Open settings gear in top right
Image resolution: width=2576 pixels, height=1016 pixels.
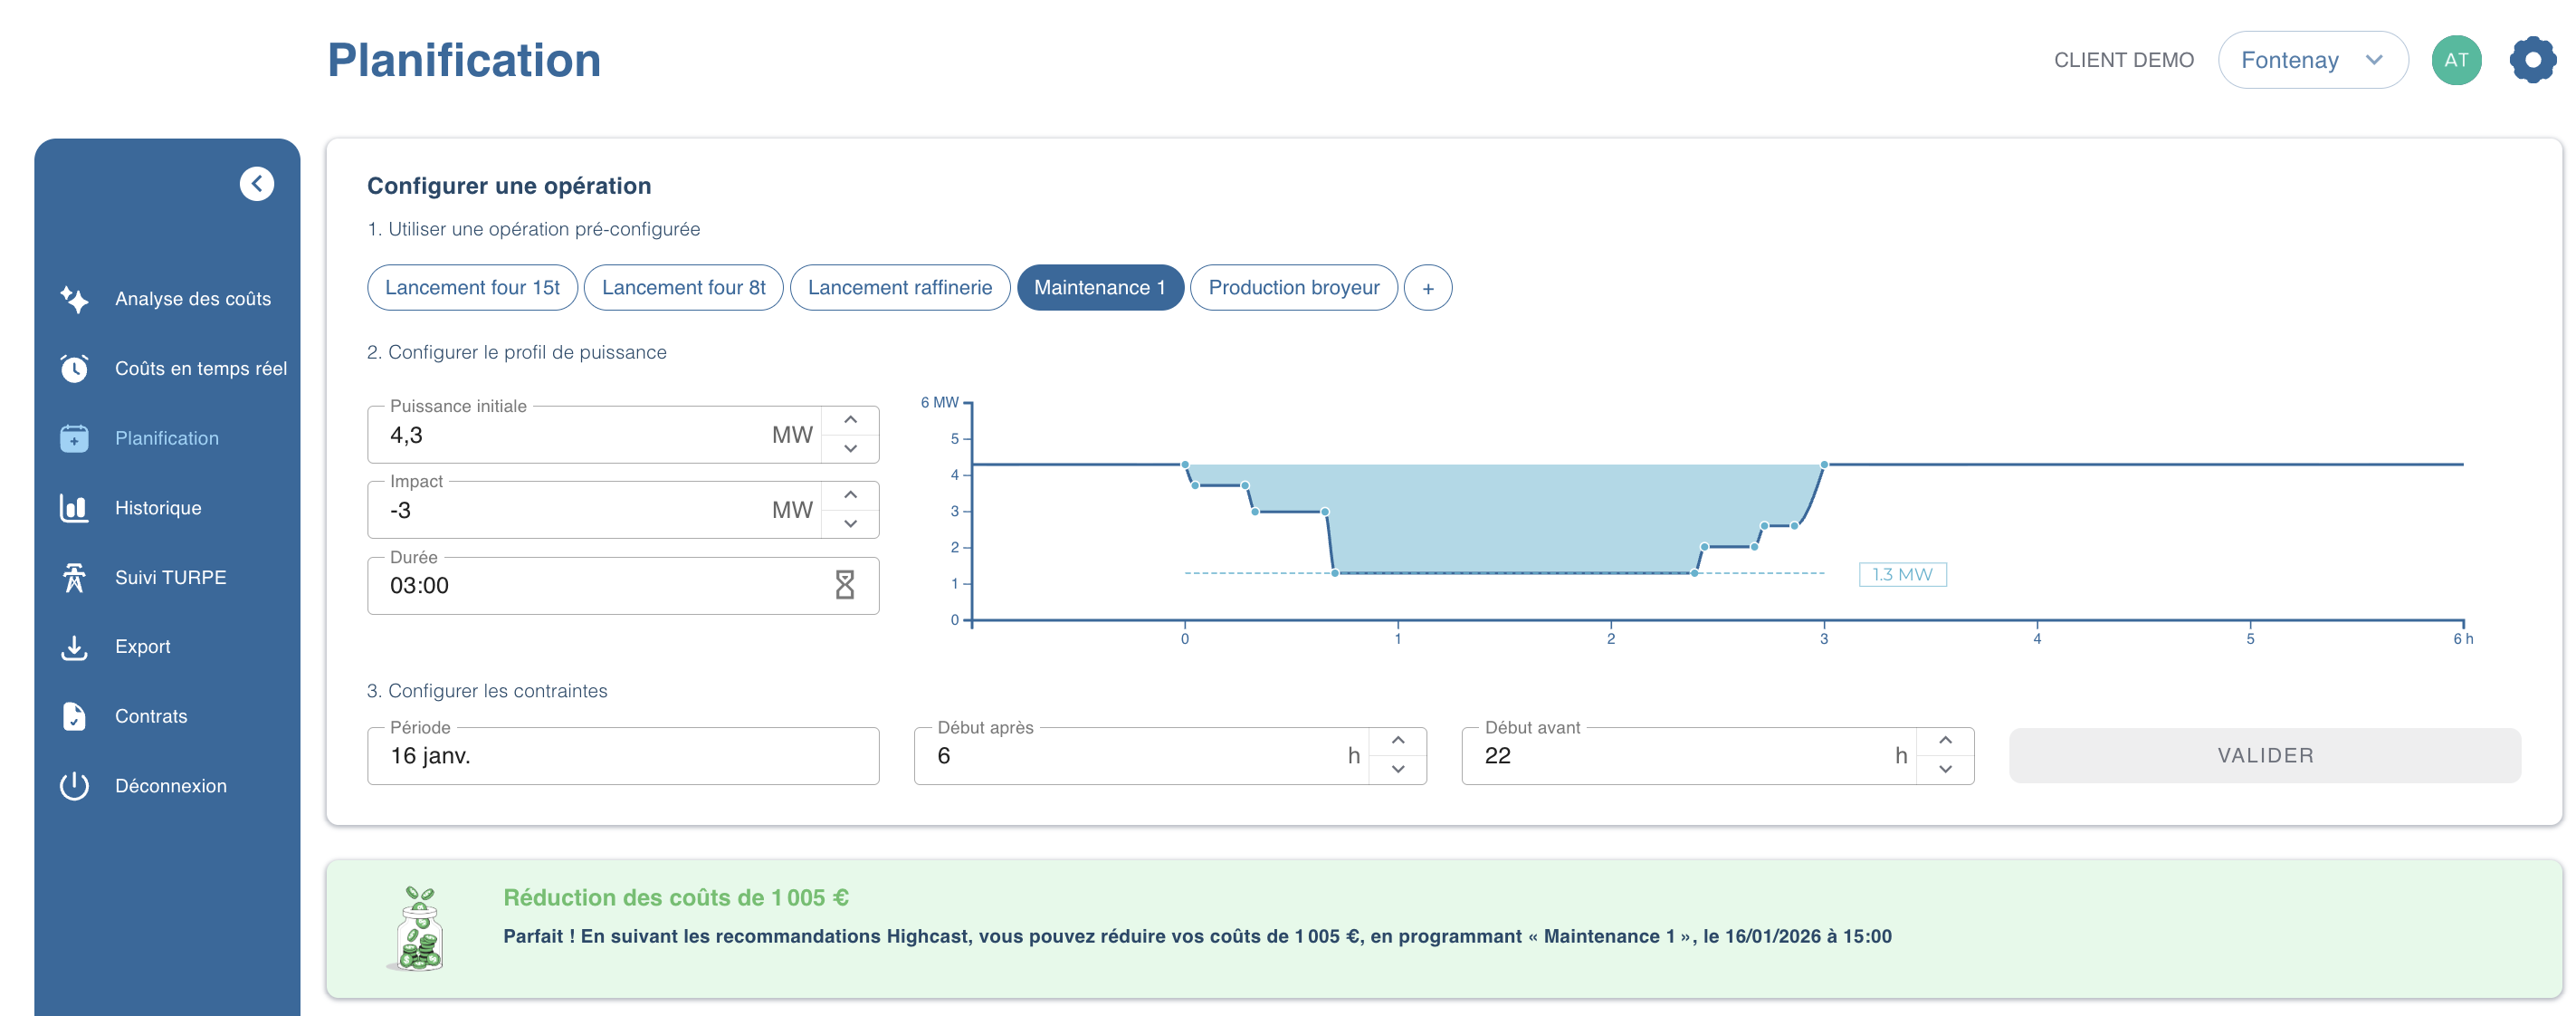[2532, 60]
